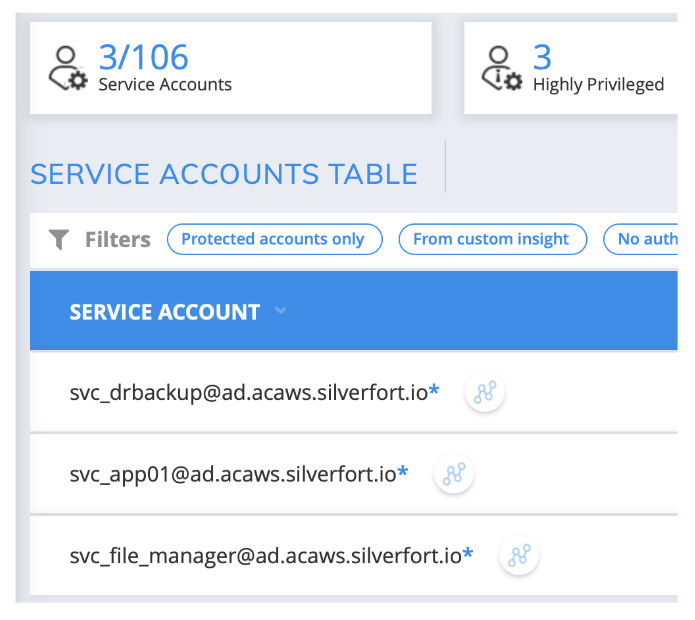
Task: Click the Service Accounts Table heading
Action: pos(224,174)
